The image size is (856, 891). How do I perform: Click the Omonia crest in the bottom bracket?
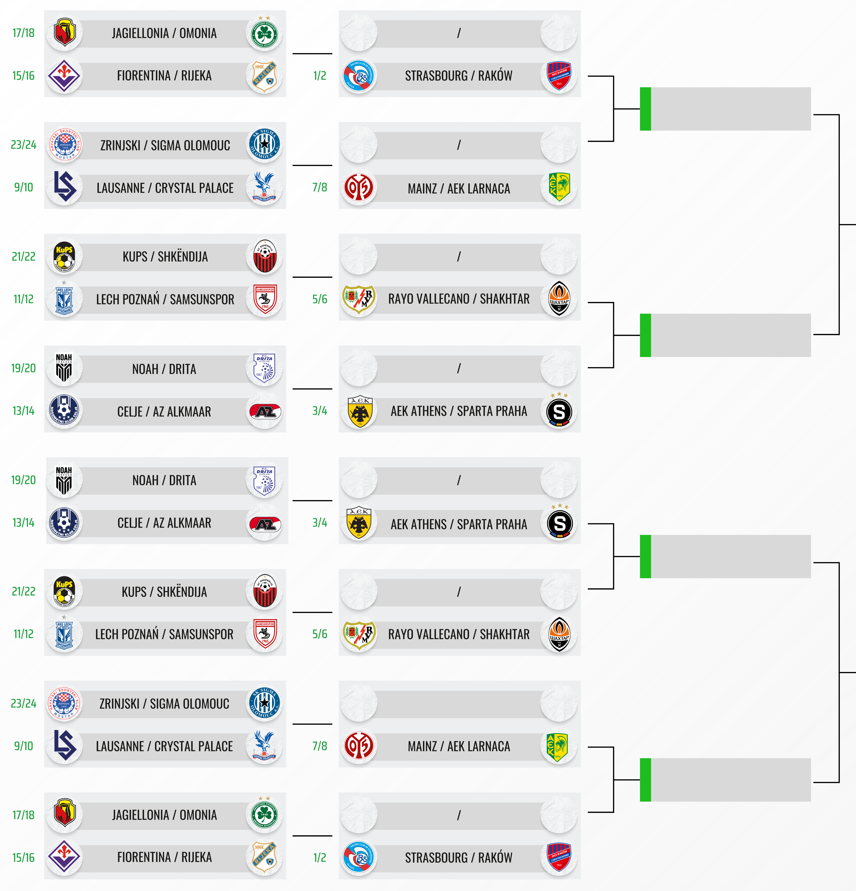point(265,815)
